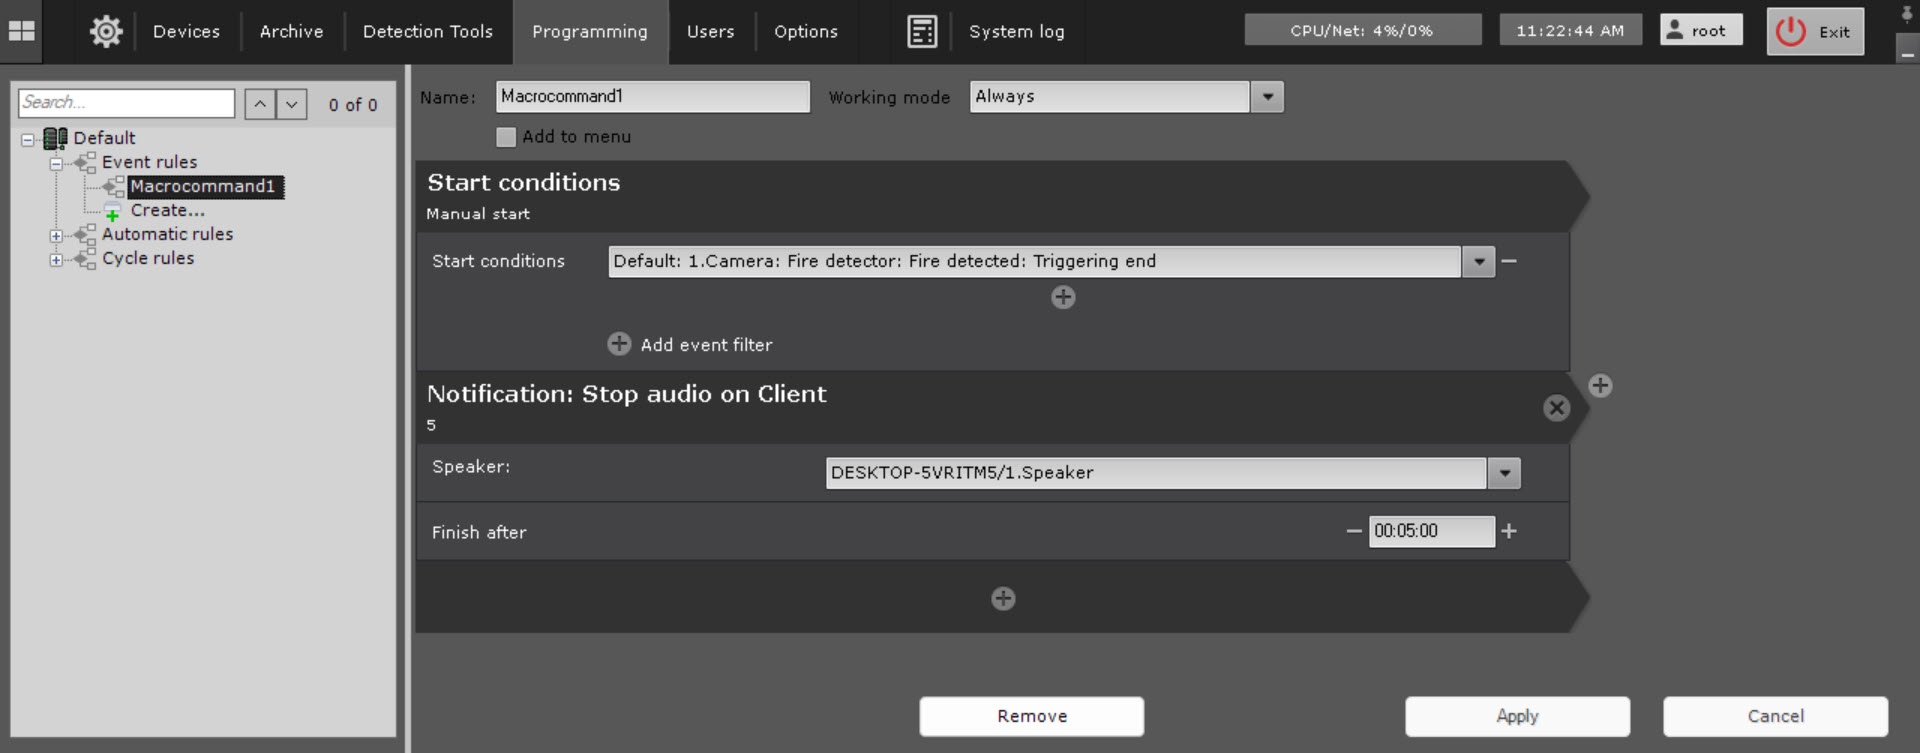Click the Finish after time field
1920x753 pixels.
[x=1432, y=531]
